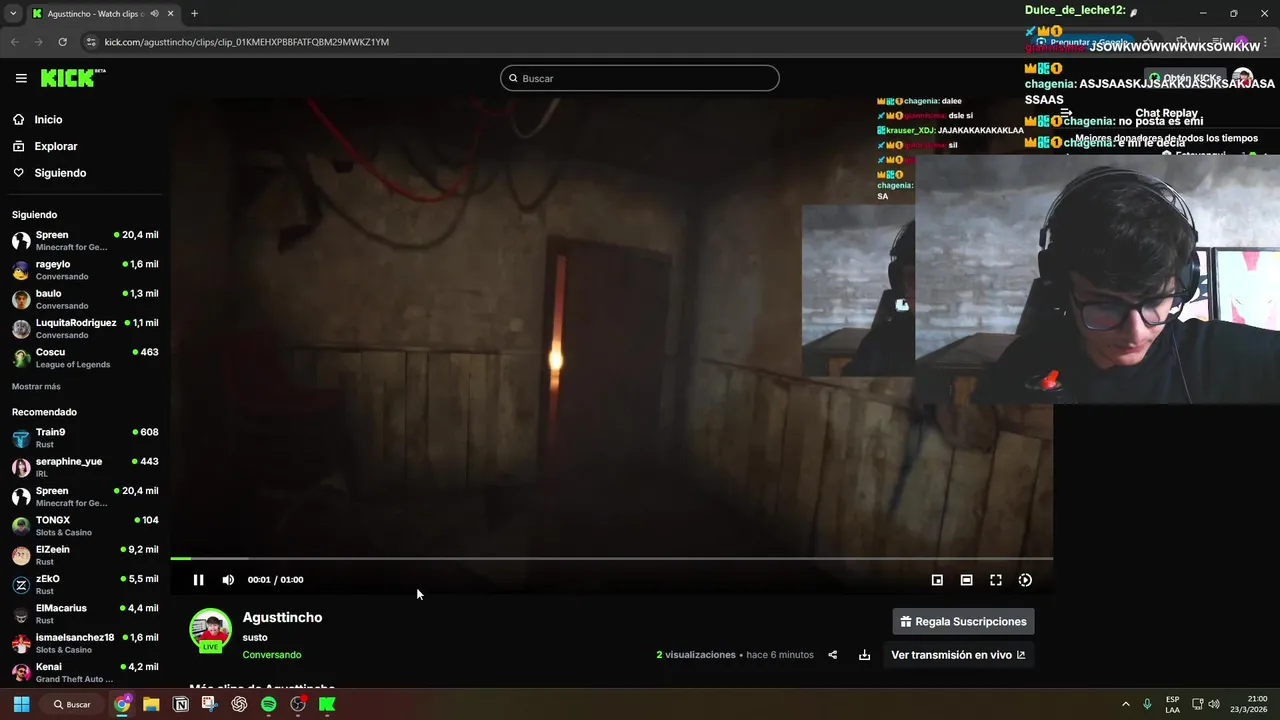Open the Siguiendo page link
1280x720 pixels.
click(60, 173)
